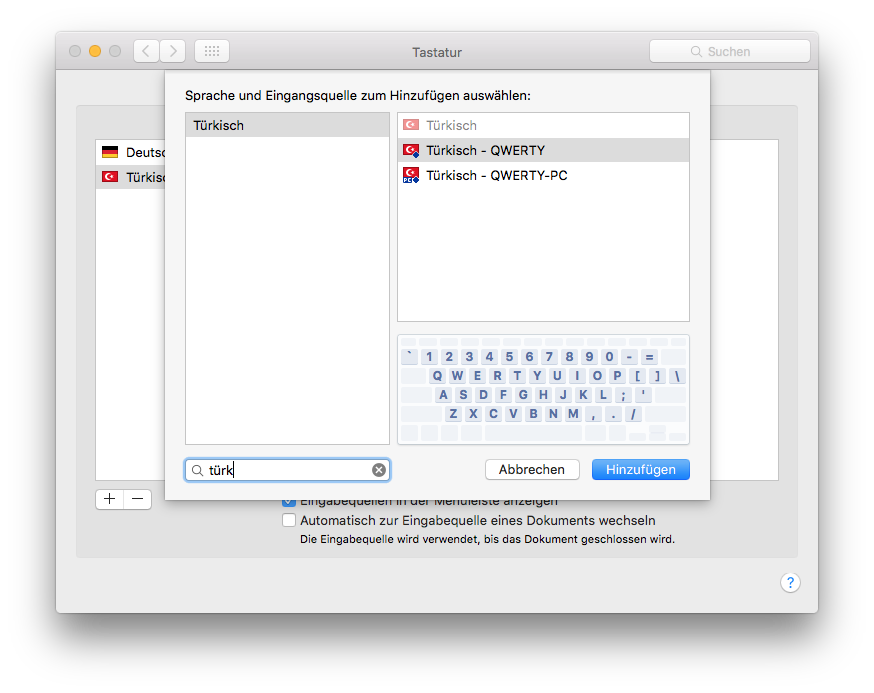Select the greyed Türkisch input source
This screenshot has height=693, width=874.
pyautogui.click(x=543, y=125)
